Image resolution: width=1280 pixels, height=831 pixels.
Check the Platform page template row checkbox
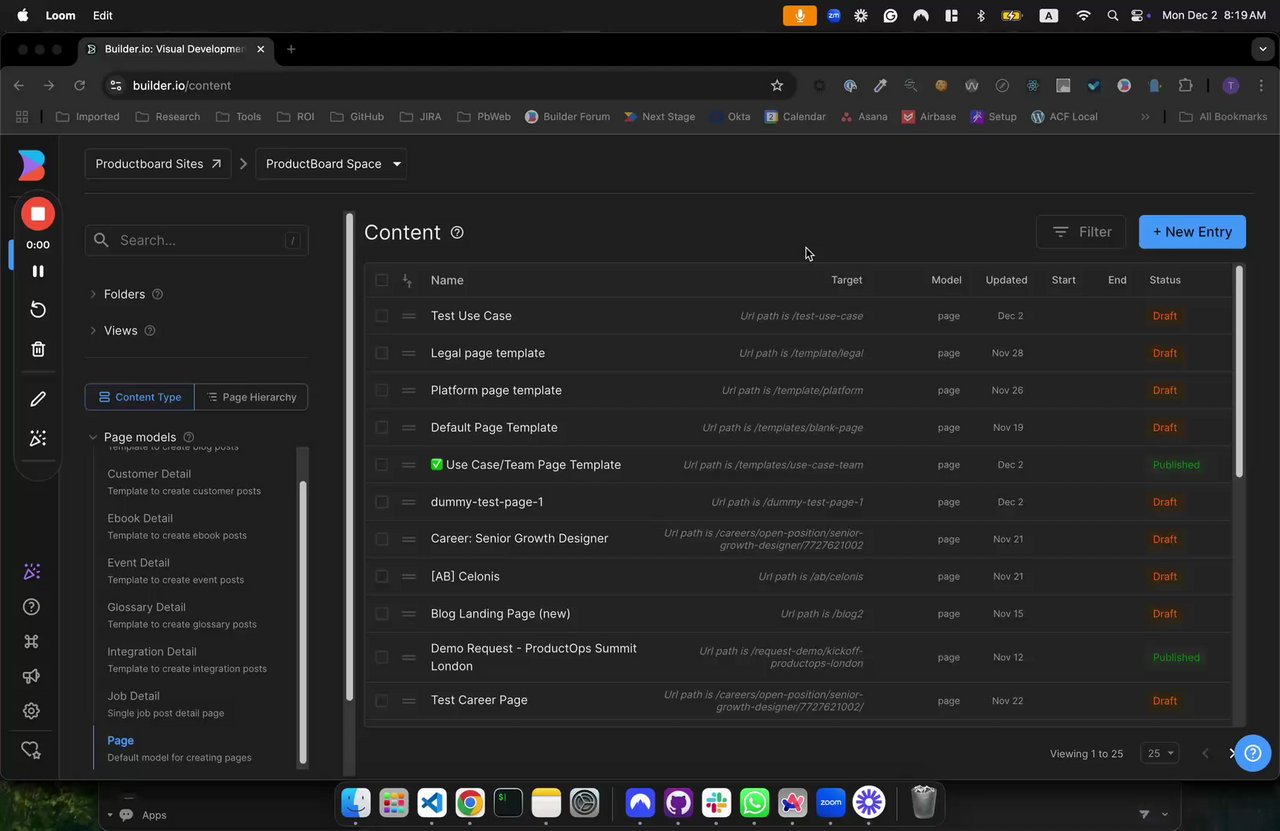coord(381,390)
